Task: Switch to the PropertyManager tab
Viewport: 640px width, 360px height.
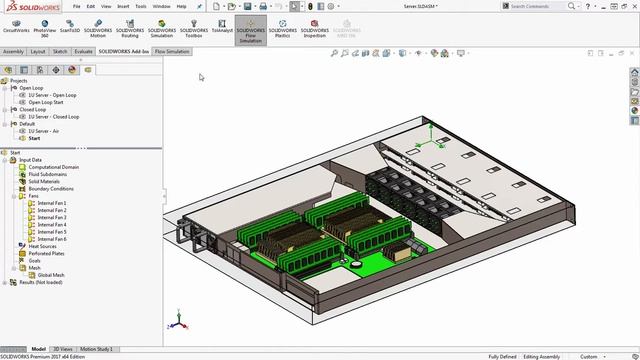Action: tap(24, 70)
